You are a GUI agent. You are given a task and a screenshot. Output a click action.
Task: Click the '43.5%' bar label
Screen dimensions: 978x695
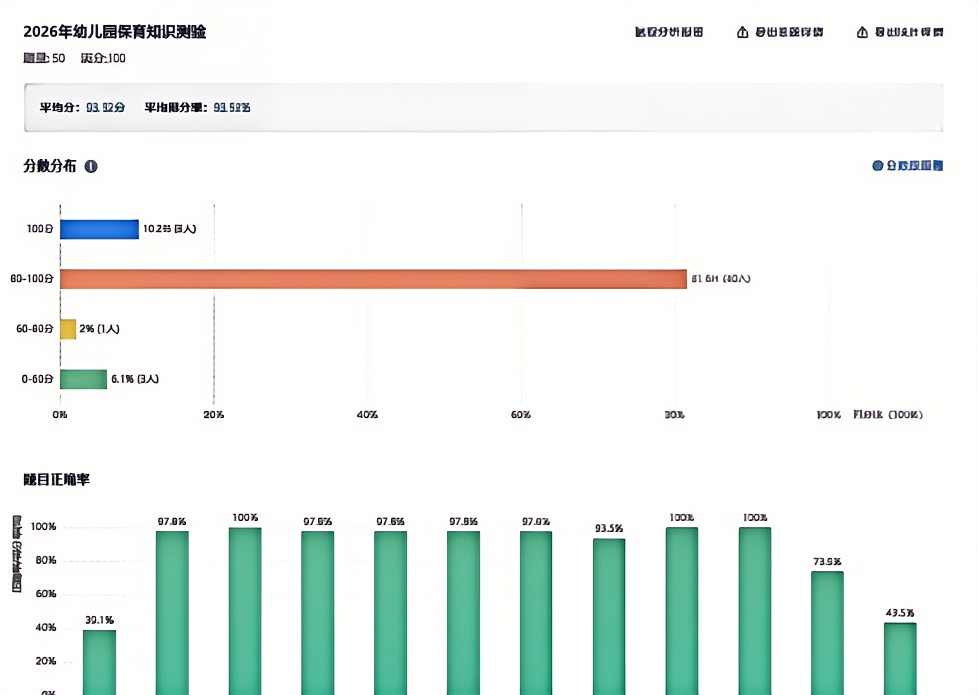[900, 613]
